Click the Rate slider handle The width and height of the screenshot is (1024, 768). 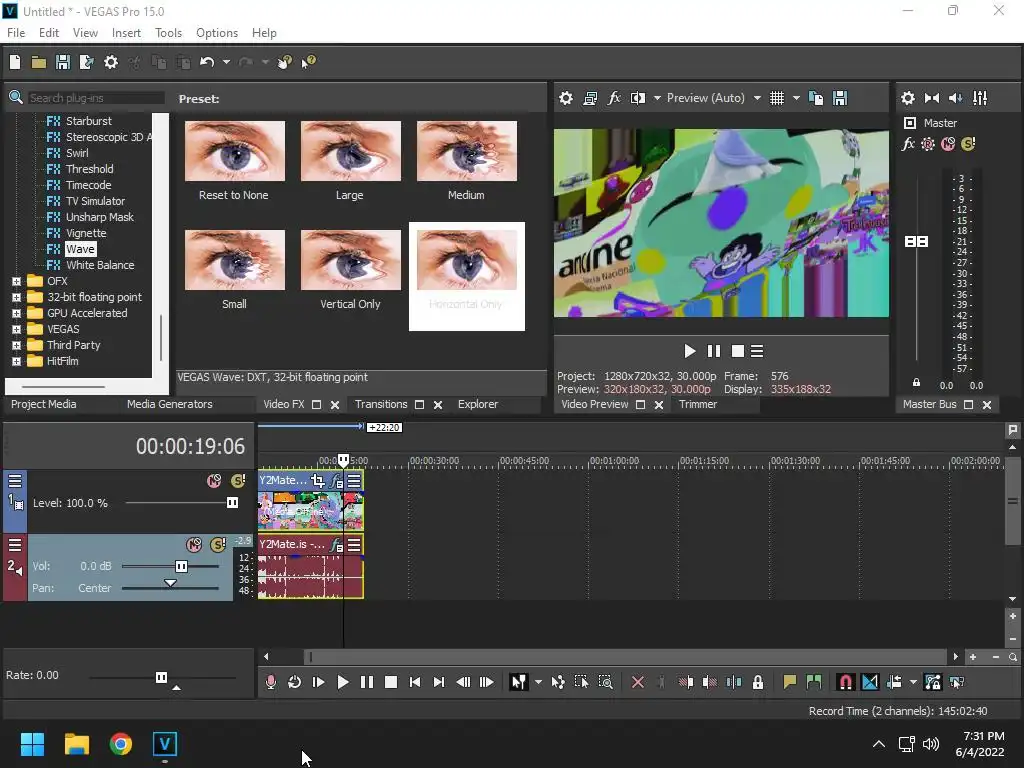[161, 677]
